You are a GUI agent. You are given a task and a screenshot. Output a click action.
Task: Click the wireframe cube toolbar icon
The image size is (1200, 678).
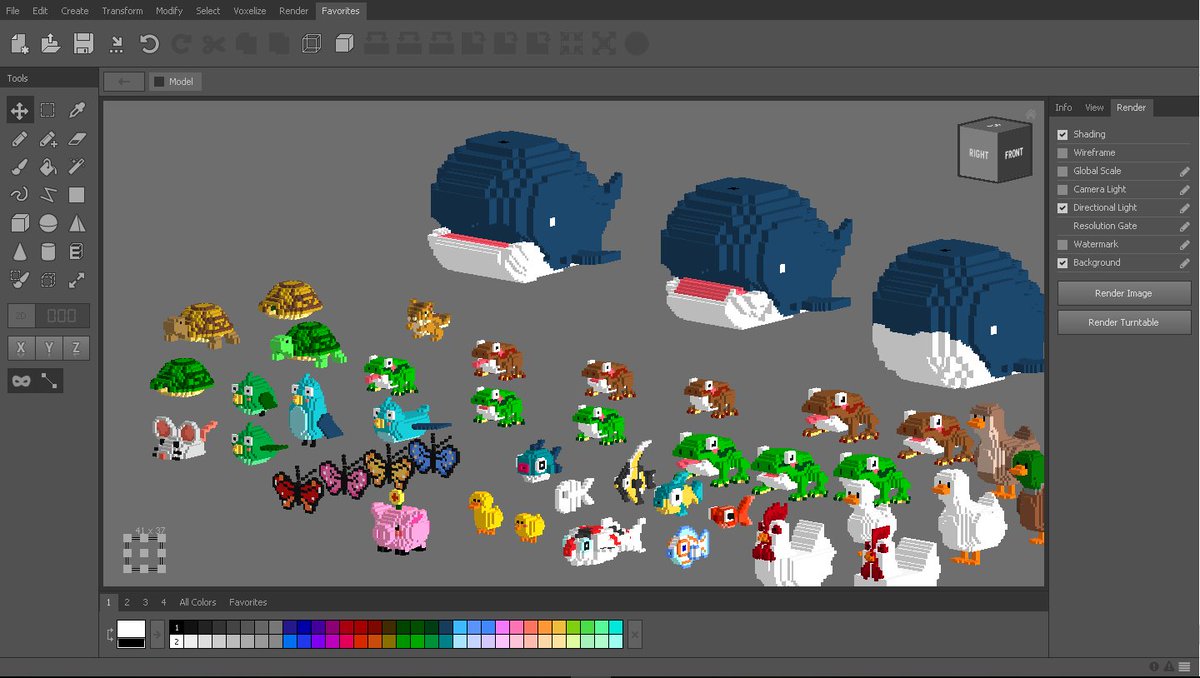(x=311, y=44)
